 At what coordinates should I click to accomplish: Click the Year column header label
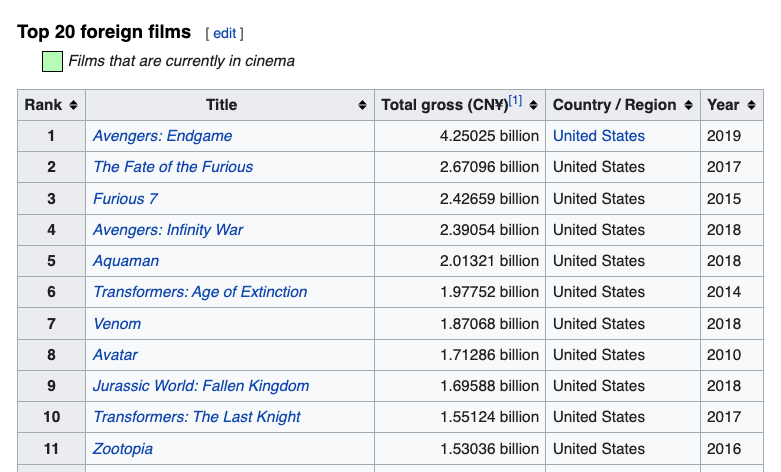[x=723, y=105]
